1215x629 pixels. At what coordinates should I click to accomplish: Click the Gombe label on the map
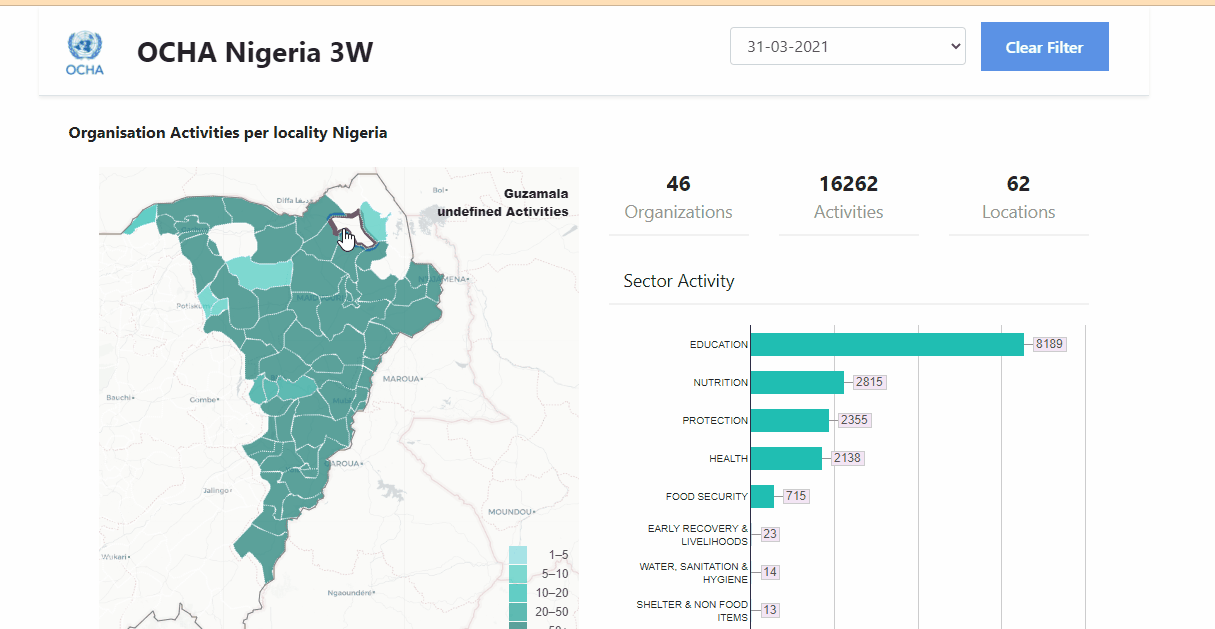[x=203, y=399]
